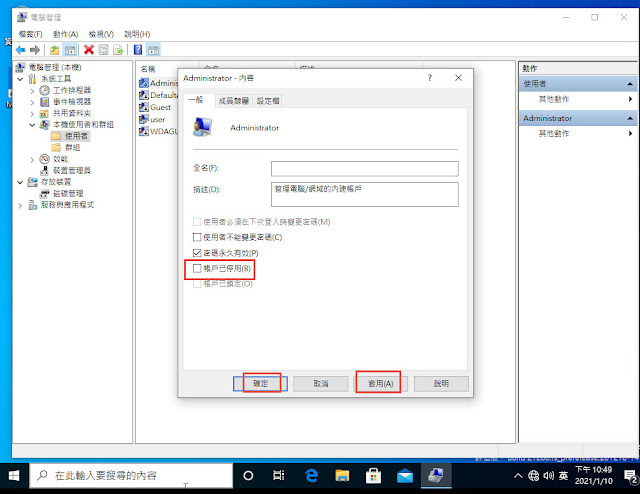Click the network globe tray icon
Screen dimensions: 640x494
(533, 476)
